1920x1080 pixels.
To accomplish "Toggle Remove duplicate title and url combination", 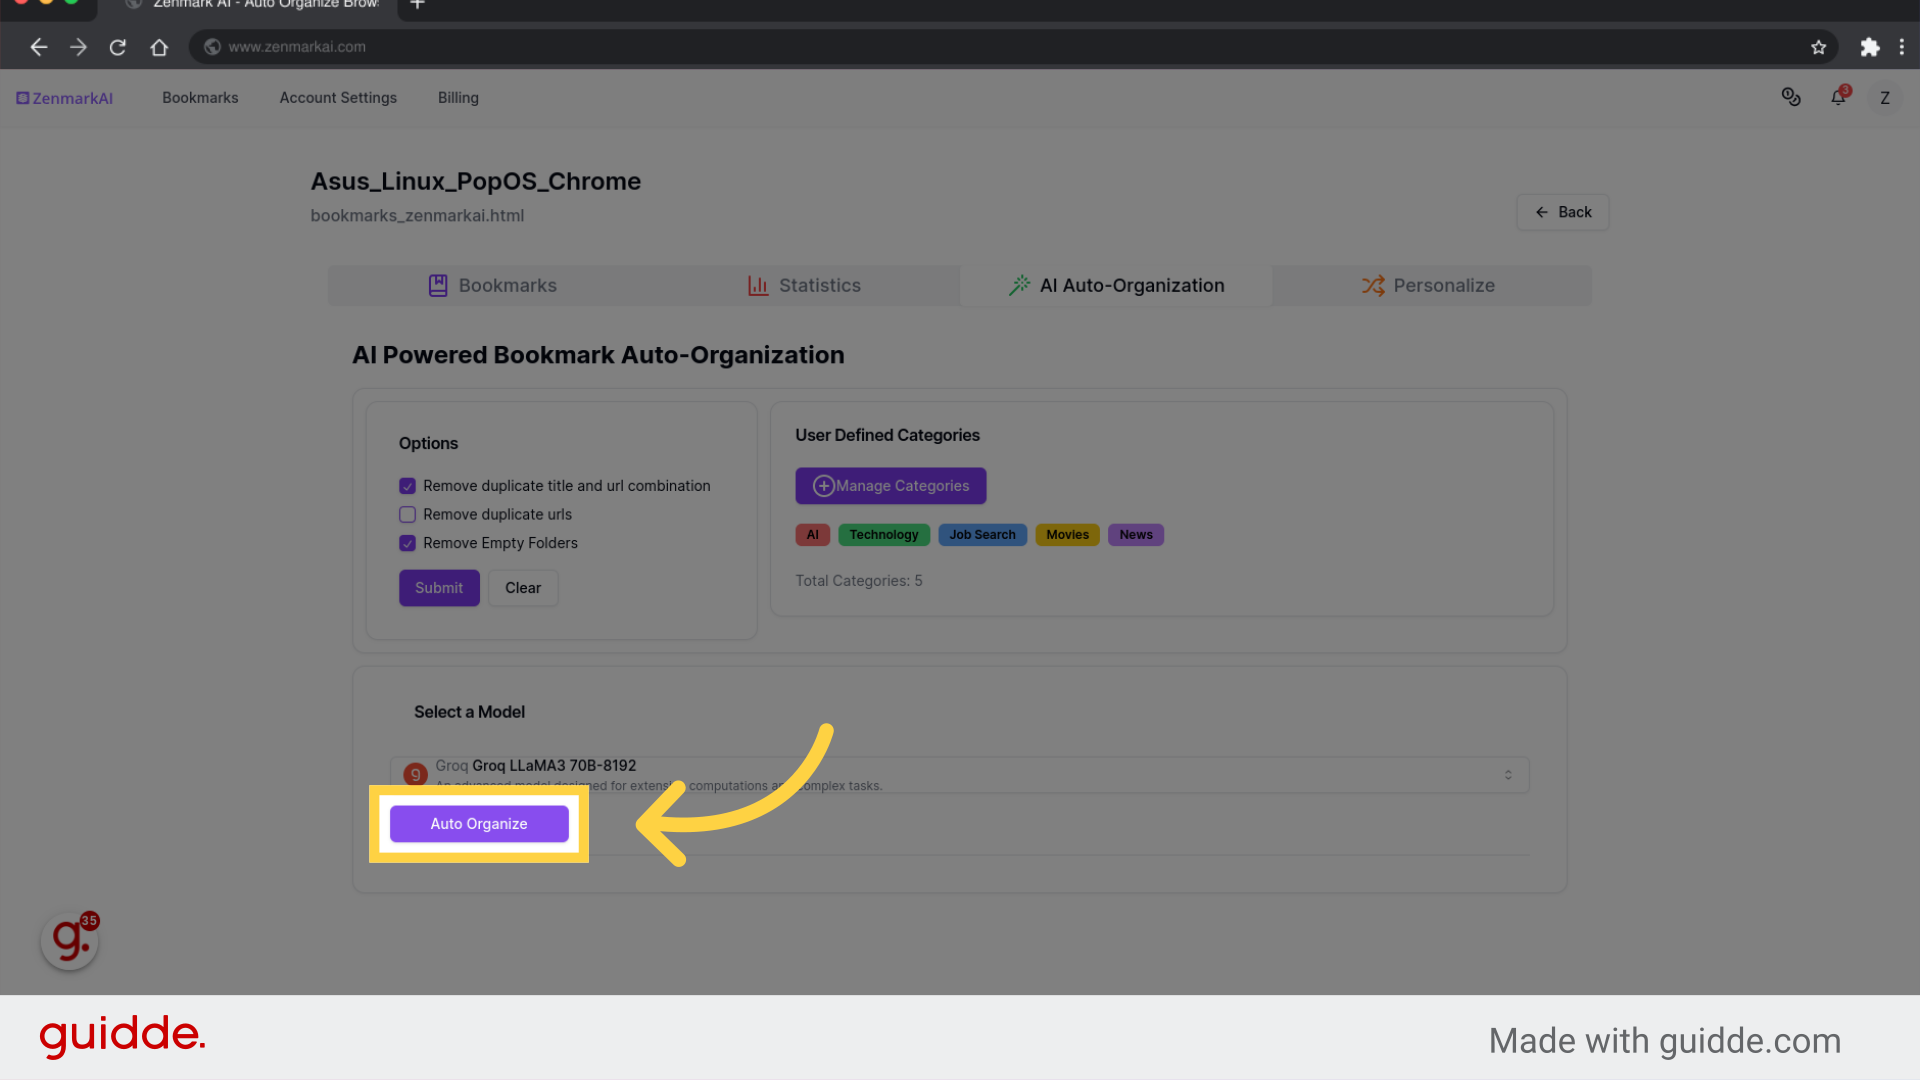I will [407, 486].
